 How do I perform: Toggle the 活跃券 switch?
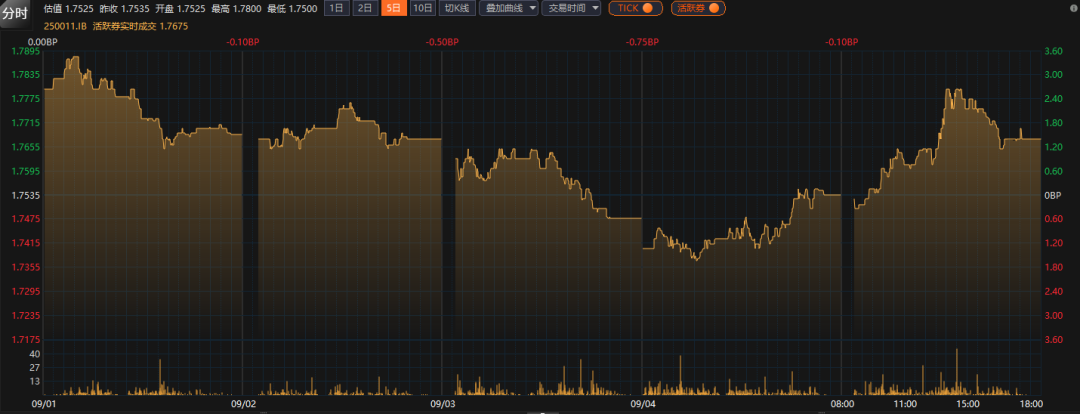pyautogui.click(x=698, y=8)
